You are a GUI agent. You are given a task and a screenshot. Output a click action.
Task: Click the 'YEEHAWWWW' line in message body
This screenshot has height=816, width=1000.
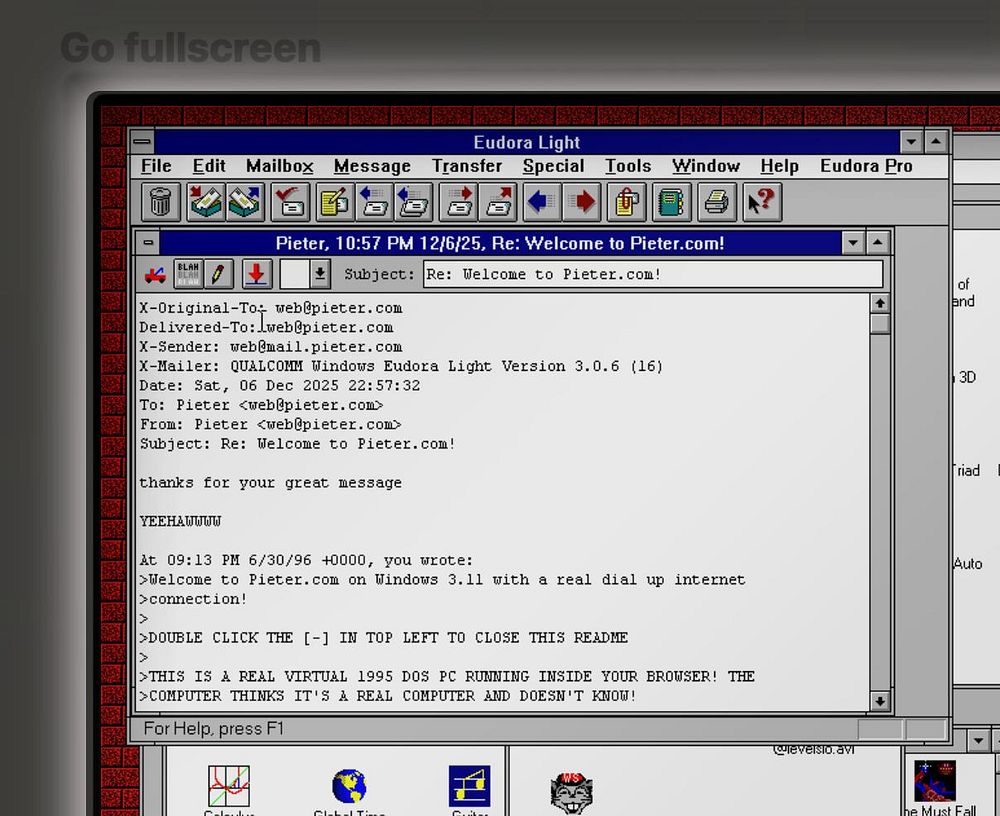[180, 521]
